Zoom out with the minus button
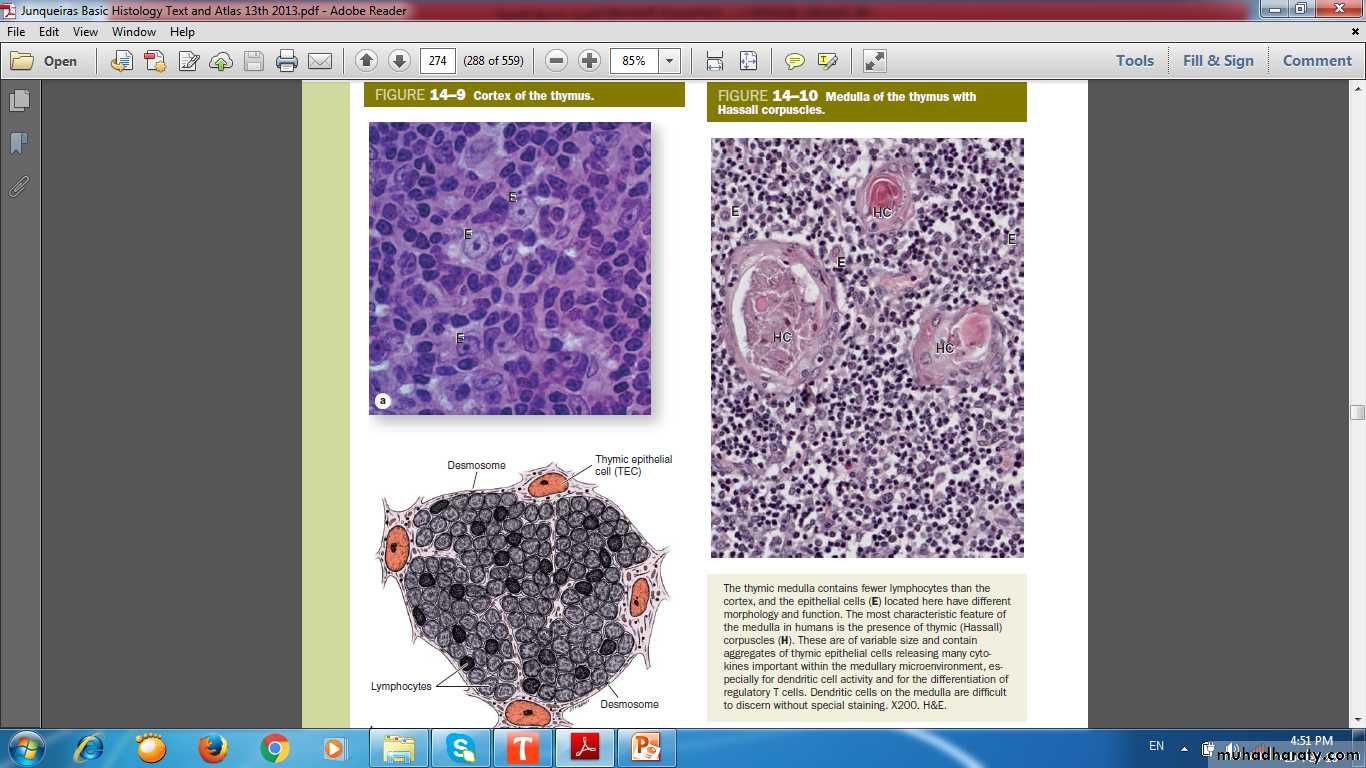Screen dimensions: 1366x768 tap(557, 61)
